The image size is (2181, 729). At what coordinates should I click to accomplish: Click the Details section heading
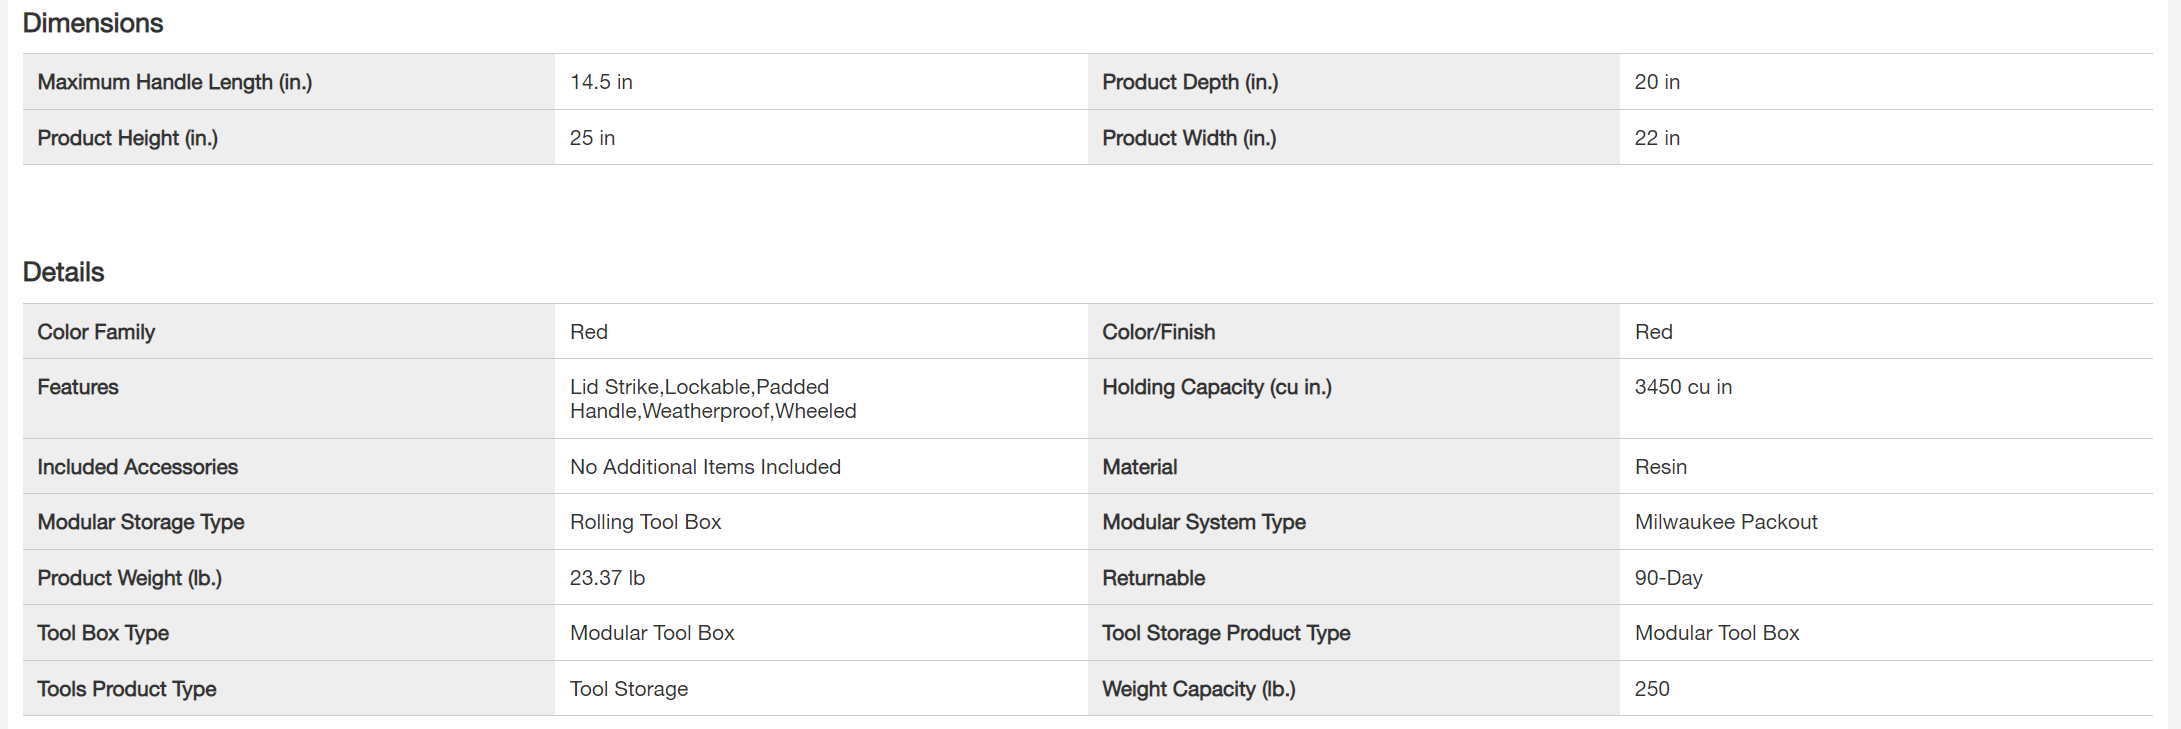[x=63, y=272]
